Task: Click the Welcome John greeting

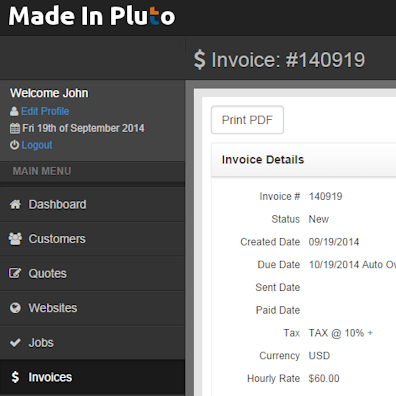Action: click(49, 93)
